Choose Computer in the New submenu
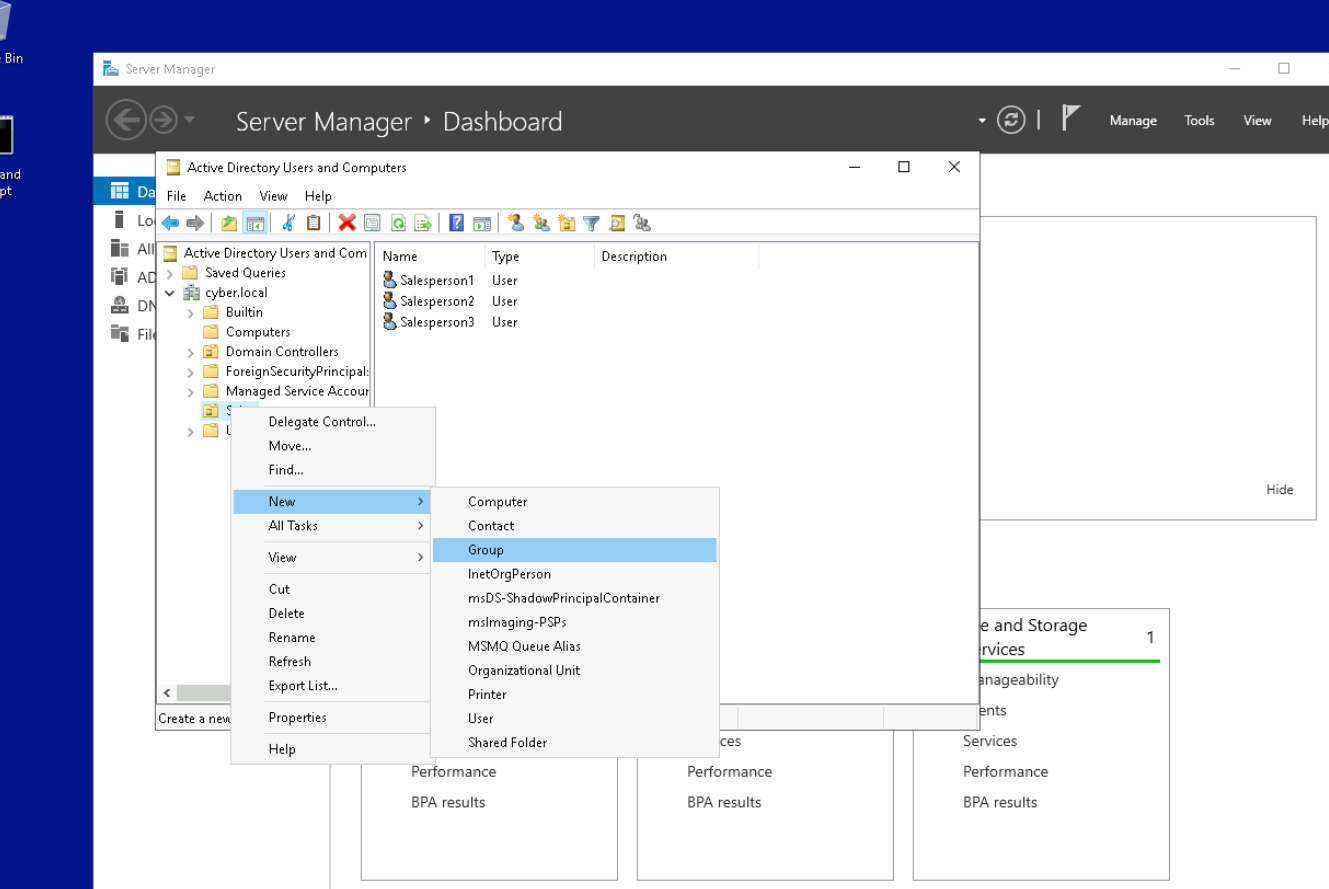The image size is (1329, 889). click(x=575, y=502)
